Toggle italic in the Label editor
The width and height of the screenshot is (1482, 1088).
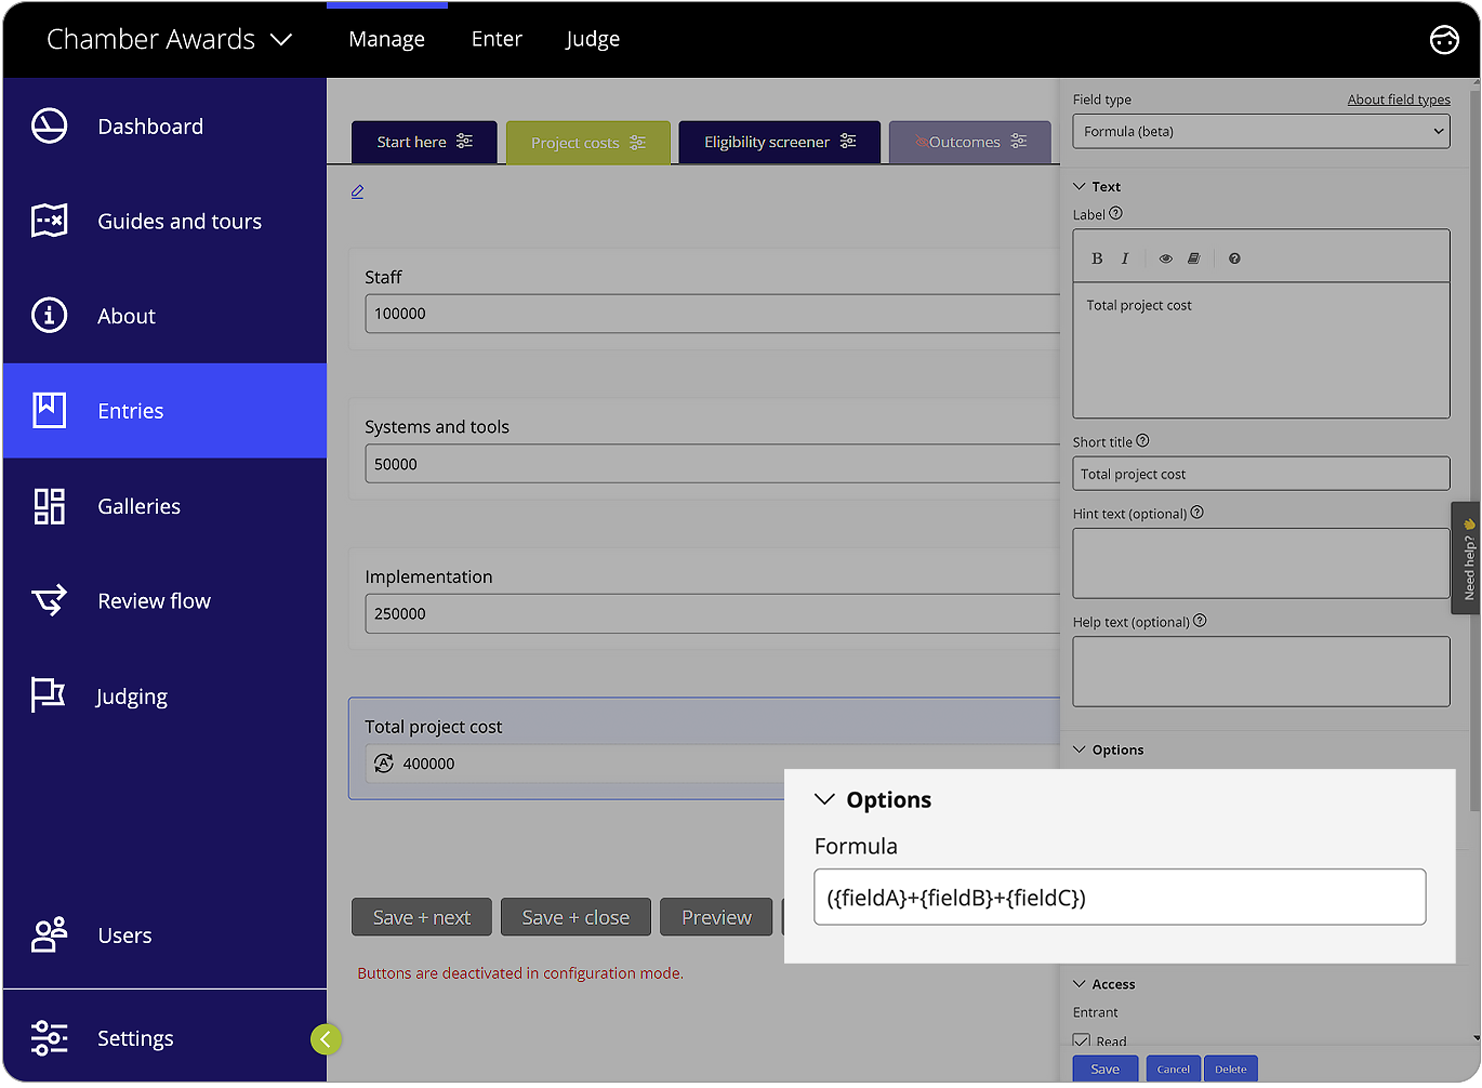point(1124,258)
